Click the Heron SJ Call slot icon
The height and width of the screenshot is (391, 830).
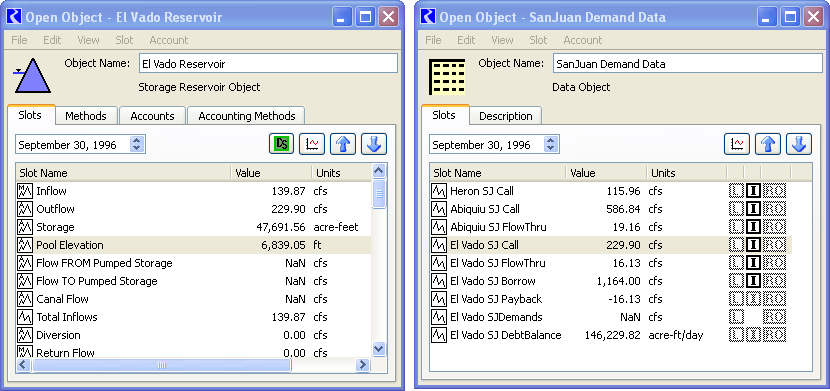click(439, 191)
